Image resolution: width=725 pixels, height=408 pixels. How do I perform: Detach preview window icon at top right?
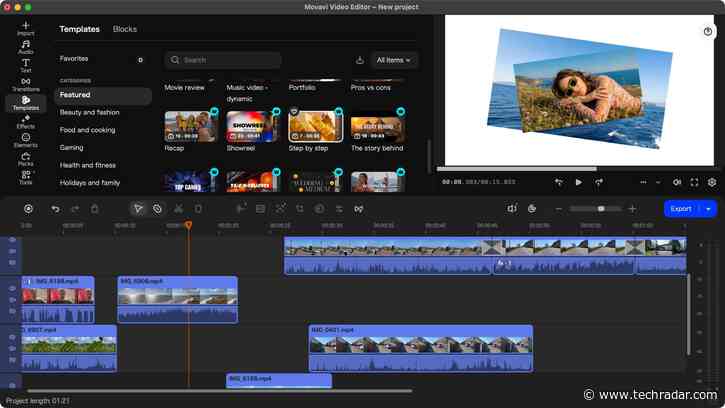point(708,31)
